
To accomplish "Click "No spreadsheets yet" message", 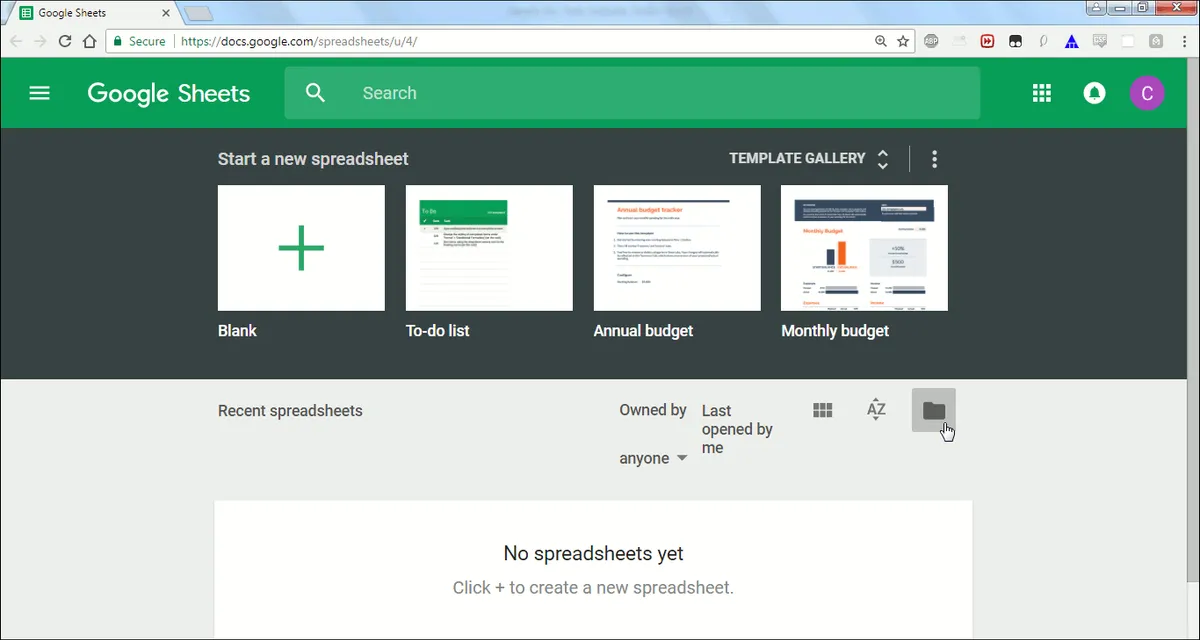I will [x=593, y=553].
